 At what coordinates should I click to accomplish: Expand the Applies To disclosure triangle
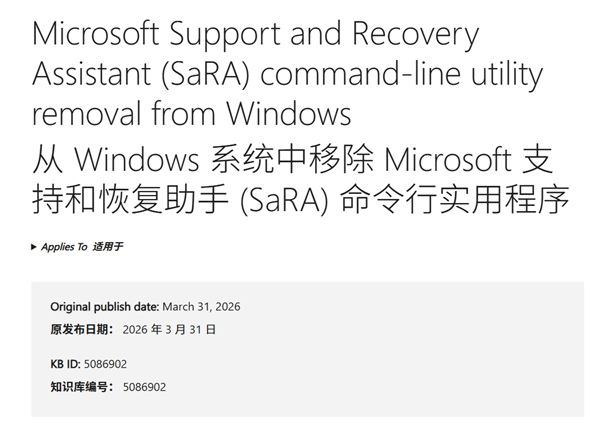(x=35, y=246)
